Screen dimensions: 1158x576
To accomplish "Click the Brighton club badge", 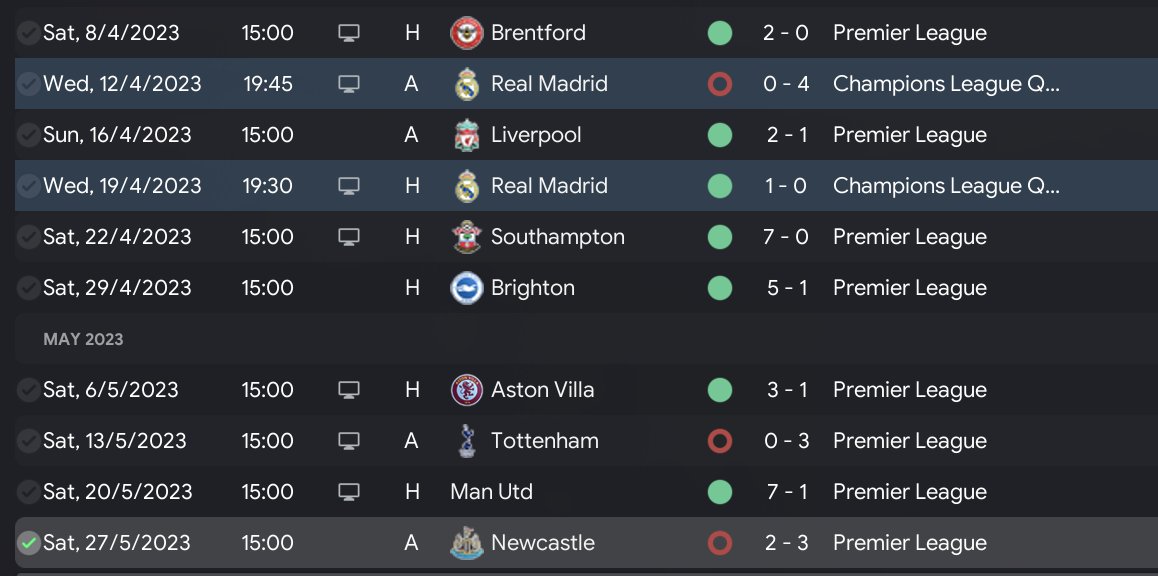I will pyautogui.click(x=466, y=288).
